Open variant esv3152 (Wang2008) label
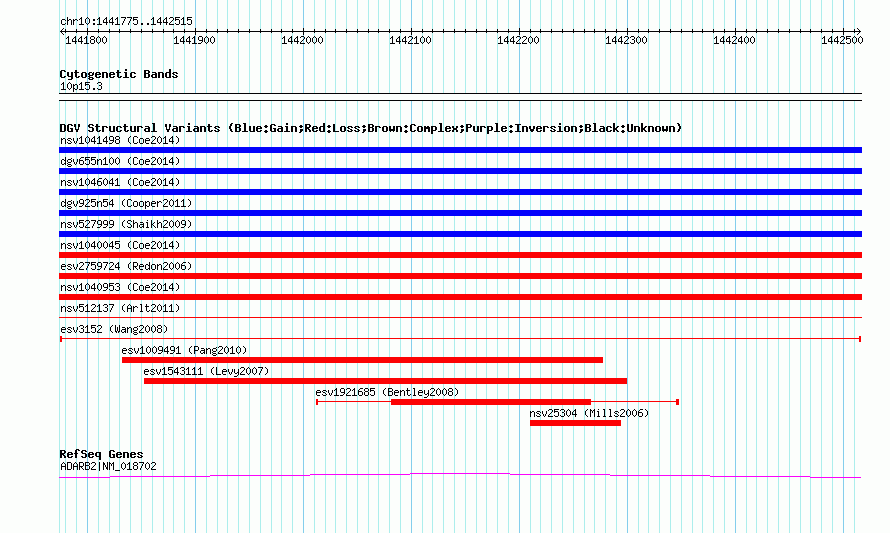 click(x=114, y=329)
